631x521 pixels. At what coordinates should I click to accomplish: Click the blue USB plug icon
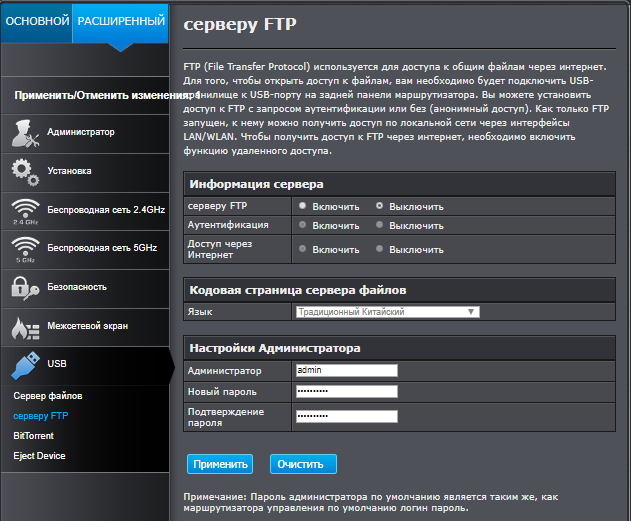[x=25, y=365]
